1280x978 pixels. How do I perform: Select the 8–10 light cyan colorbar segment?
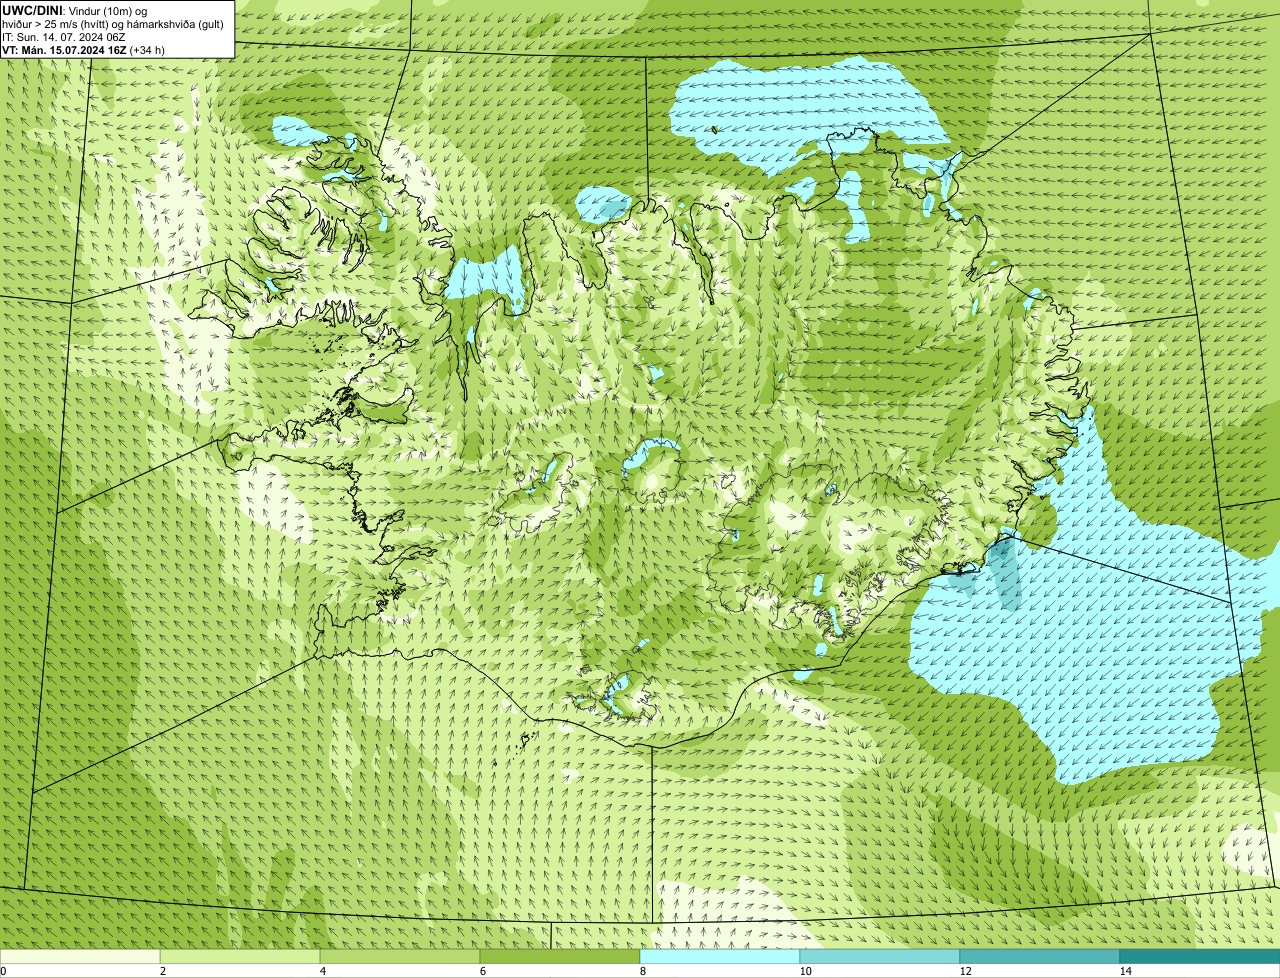[x=720, y=957]
